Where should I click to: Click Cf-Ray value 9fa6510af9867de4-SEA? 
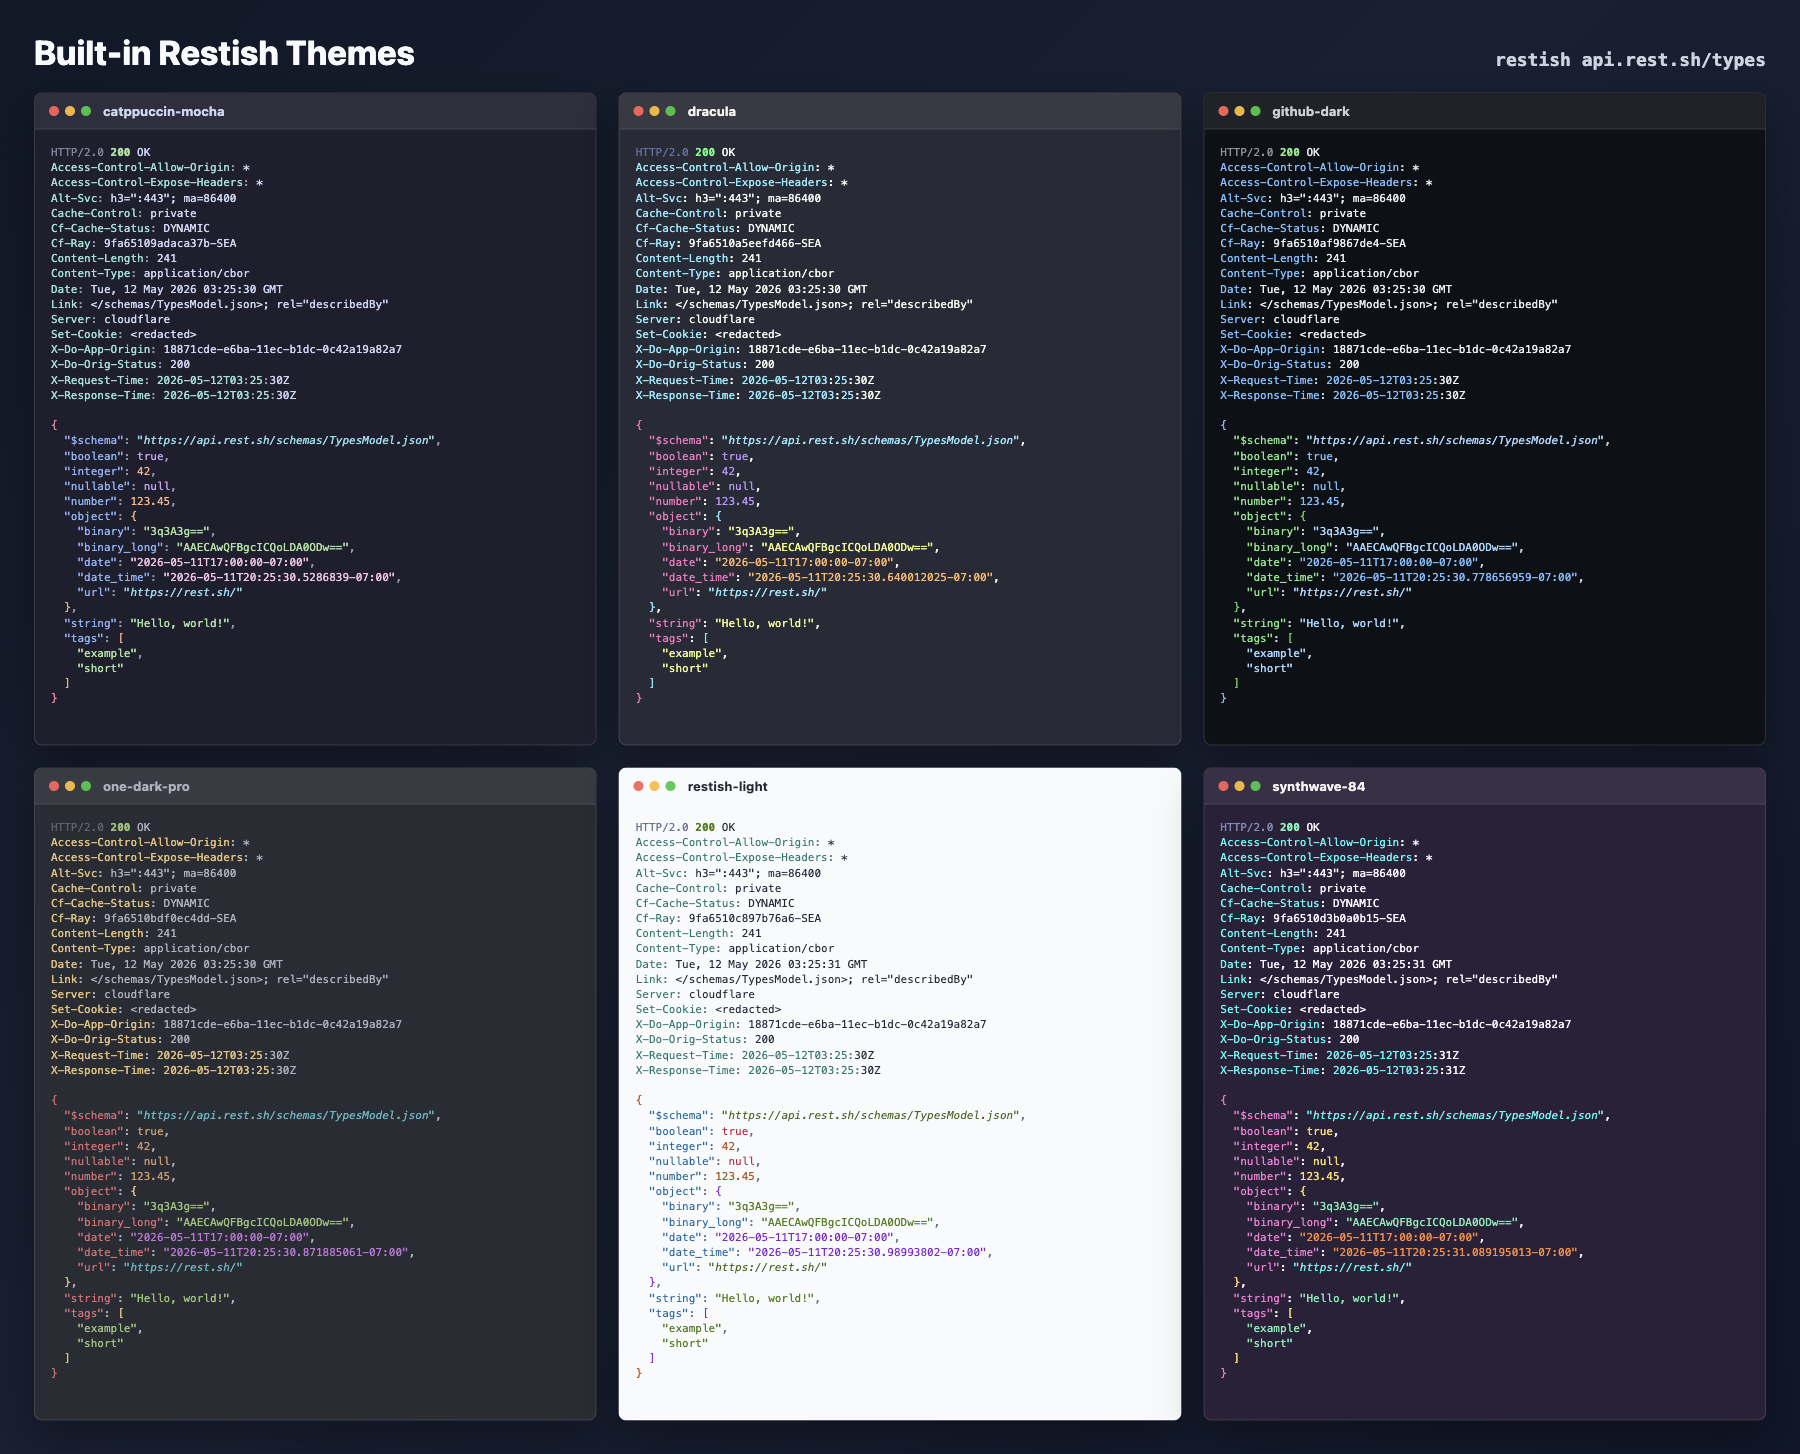coord(1339,243)
